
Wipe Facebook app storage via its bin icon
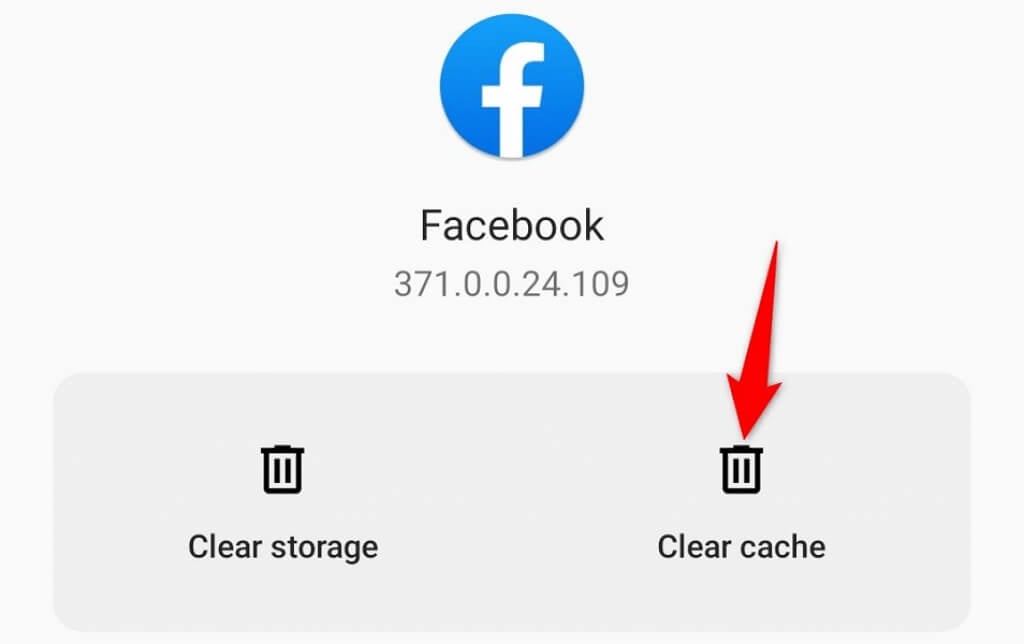[x=282, y=469]
